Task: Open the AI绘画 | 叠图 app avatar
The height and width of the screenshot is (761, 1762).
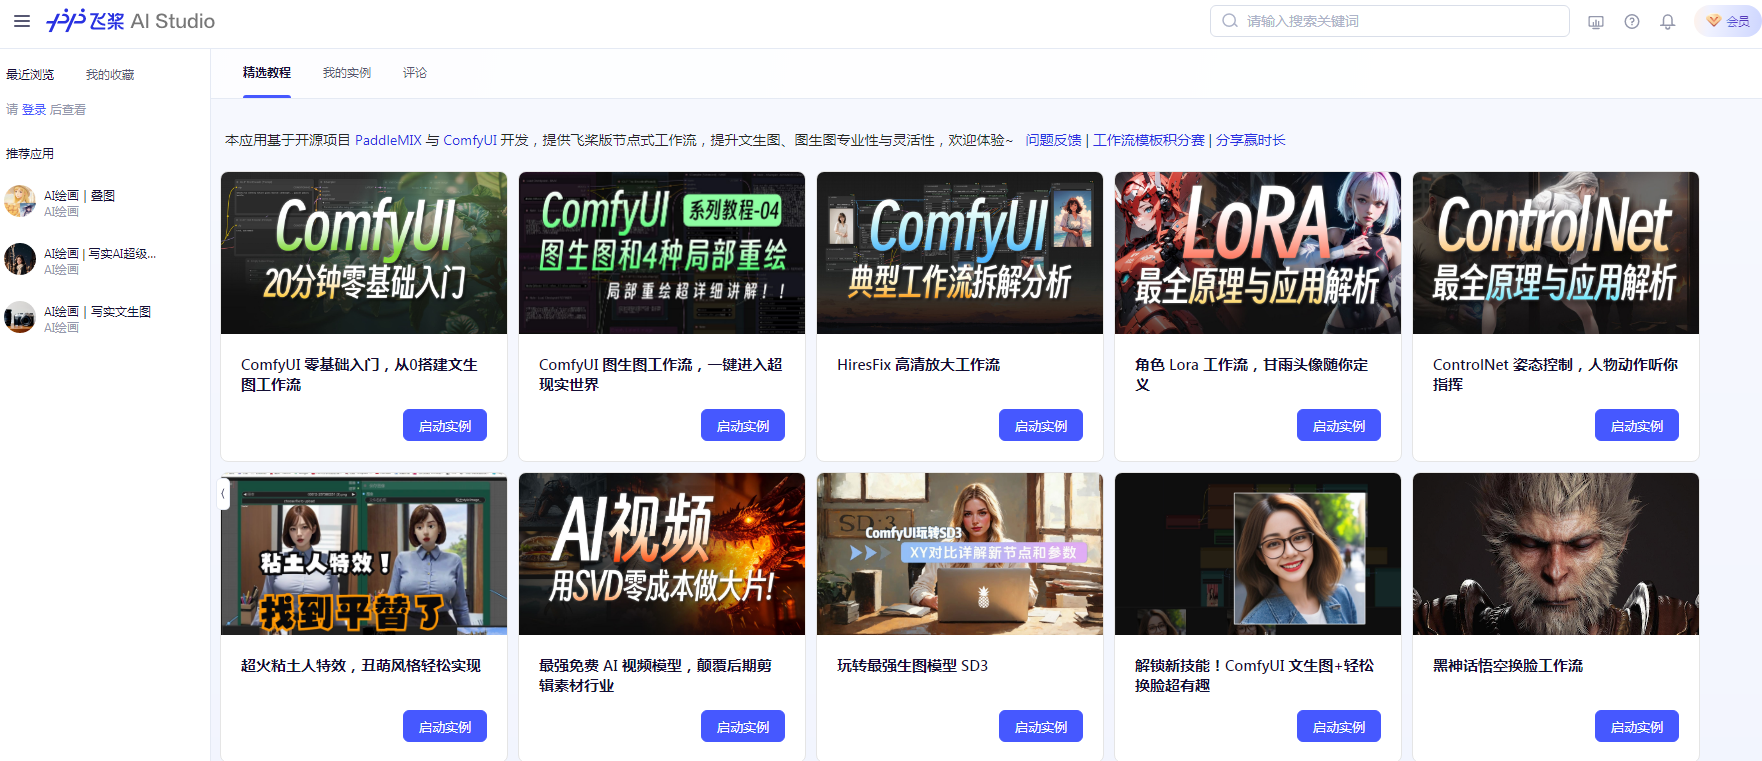Action: click(20, 202)
